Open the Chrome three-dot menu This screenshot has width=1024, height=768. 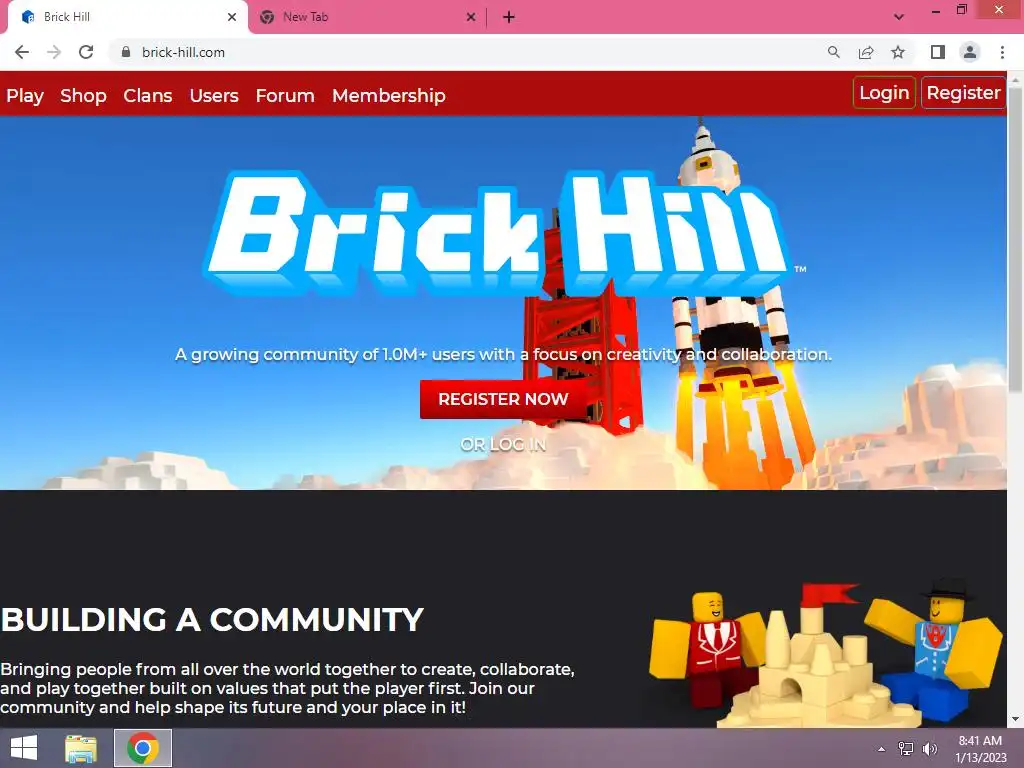pyautogui.click(x=1002, y=52)
